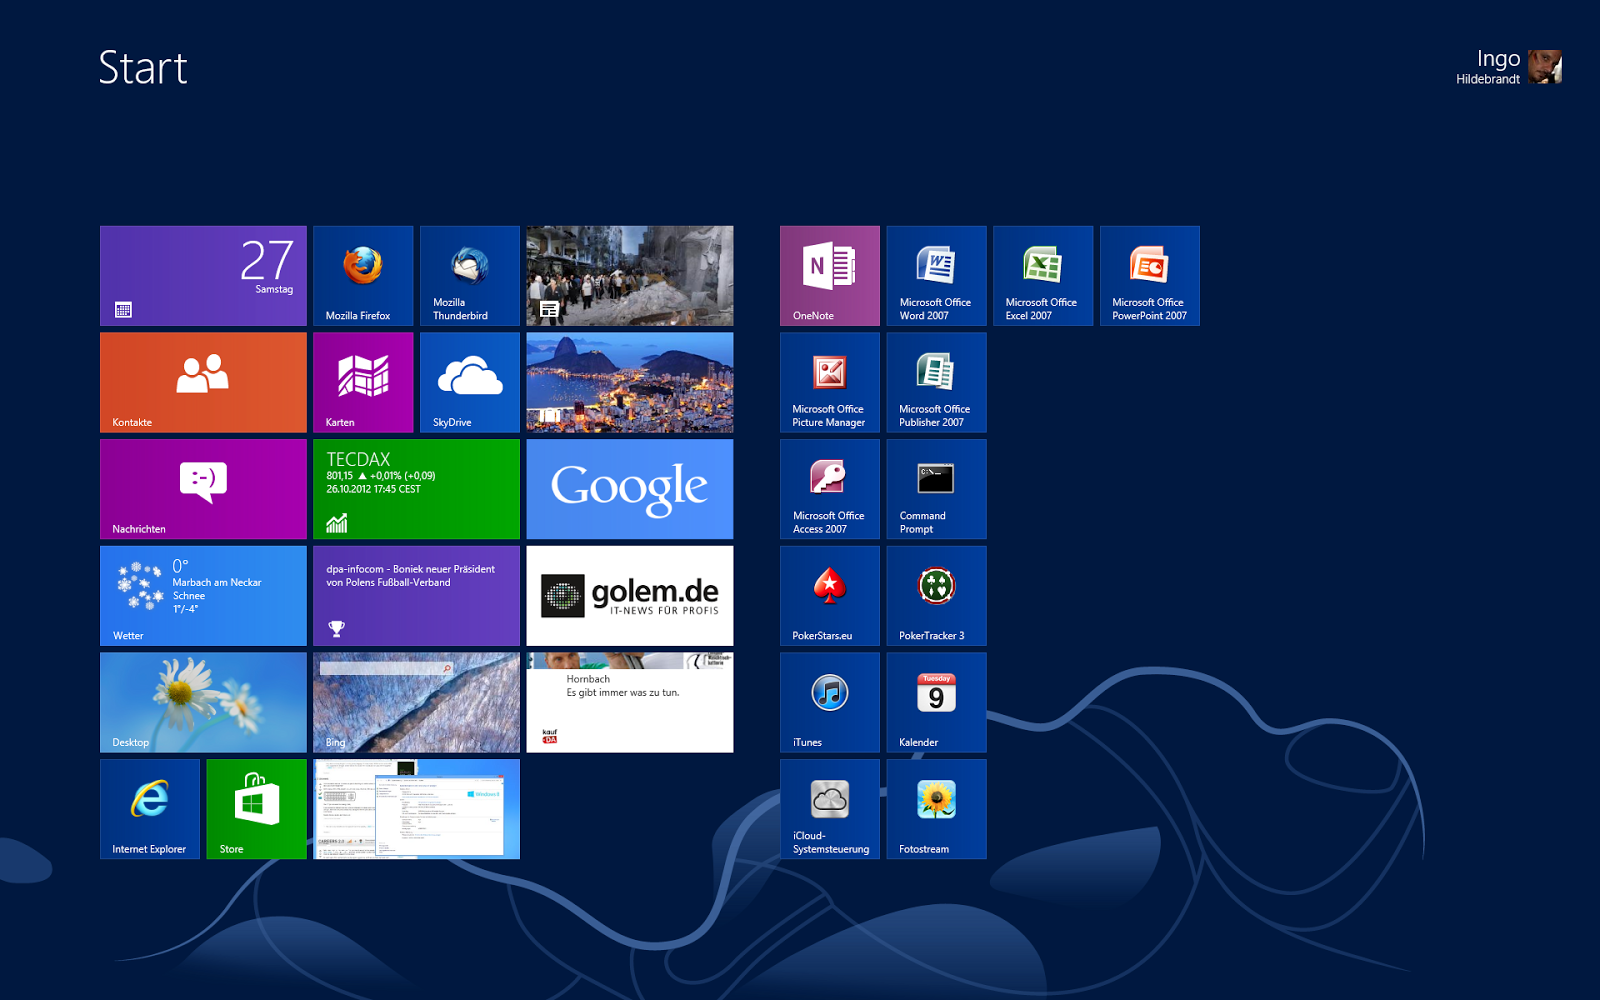
Task: Launch Internet Explorer tile
Action: (150, 809)
